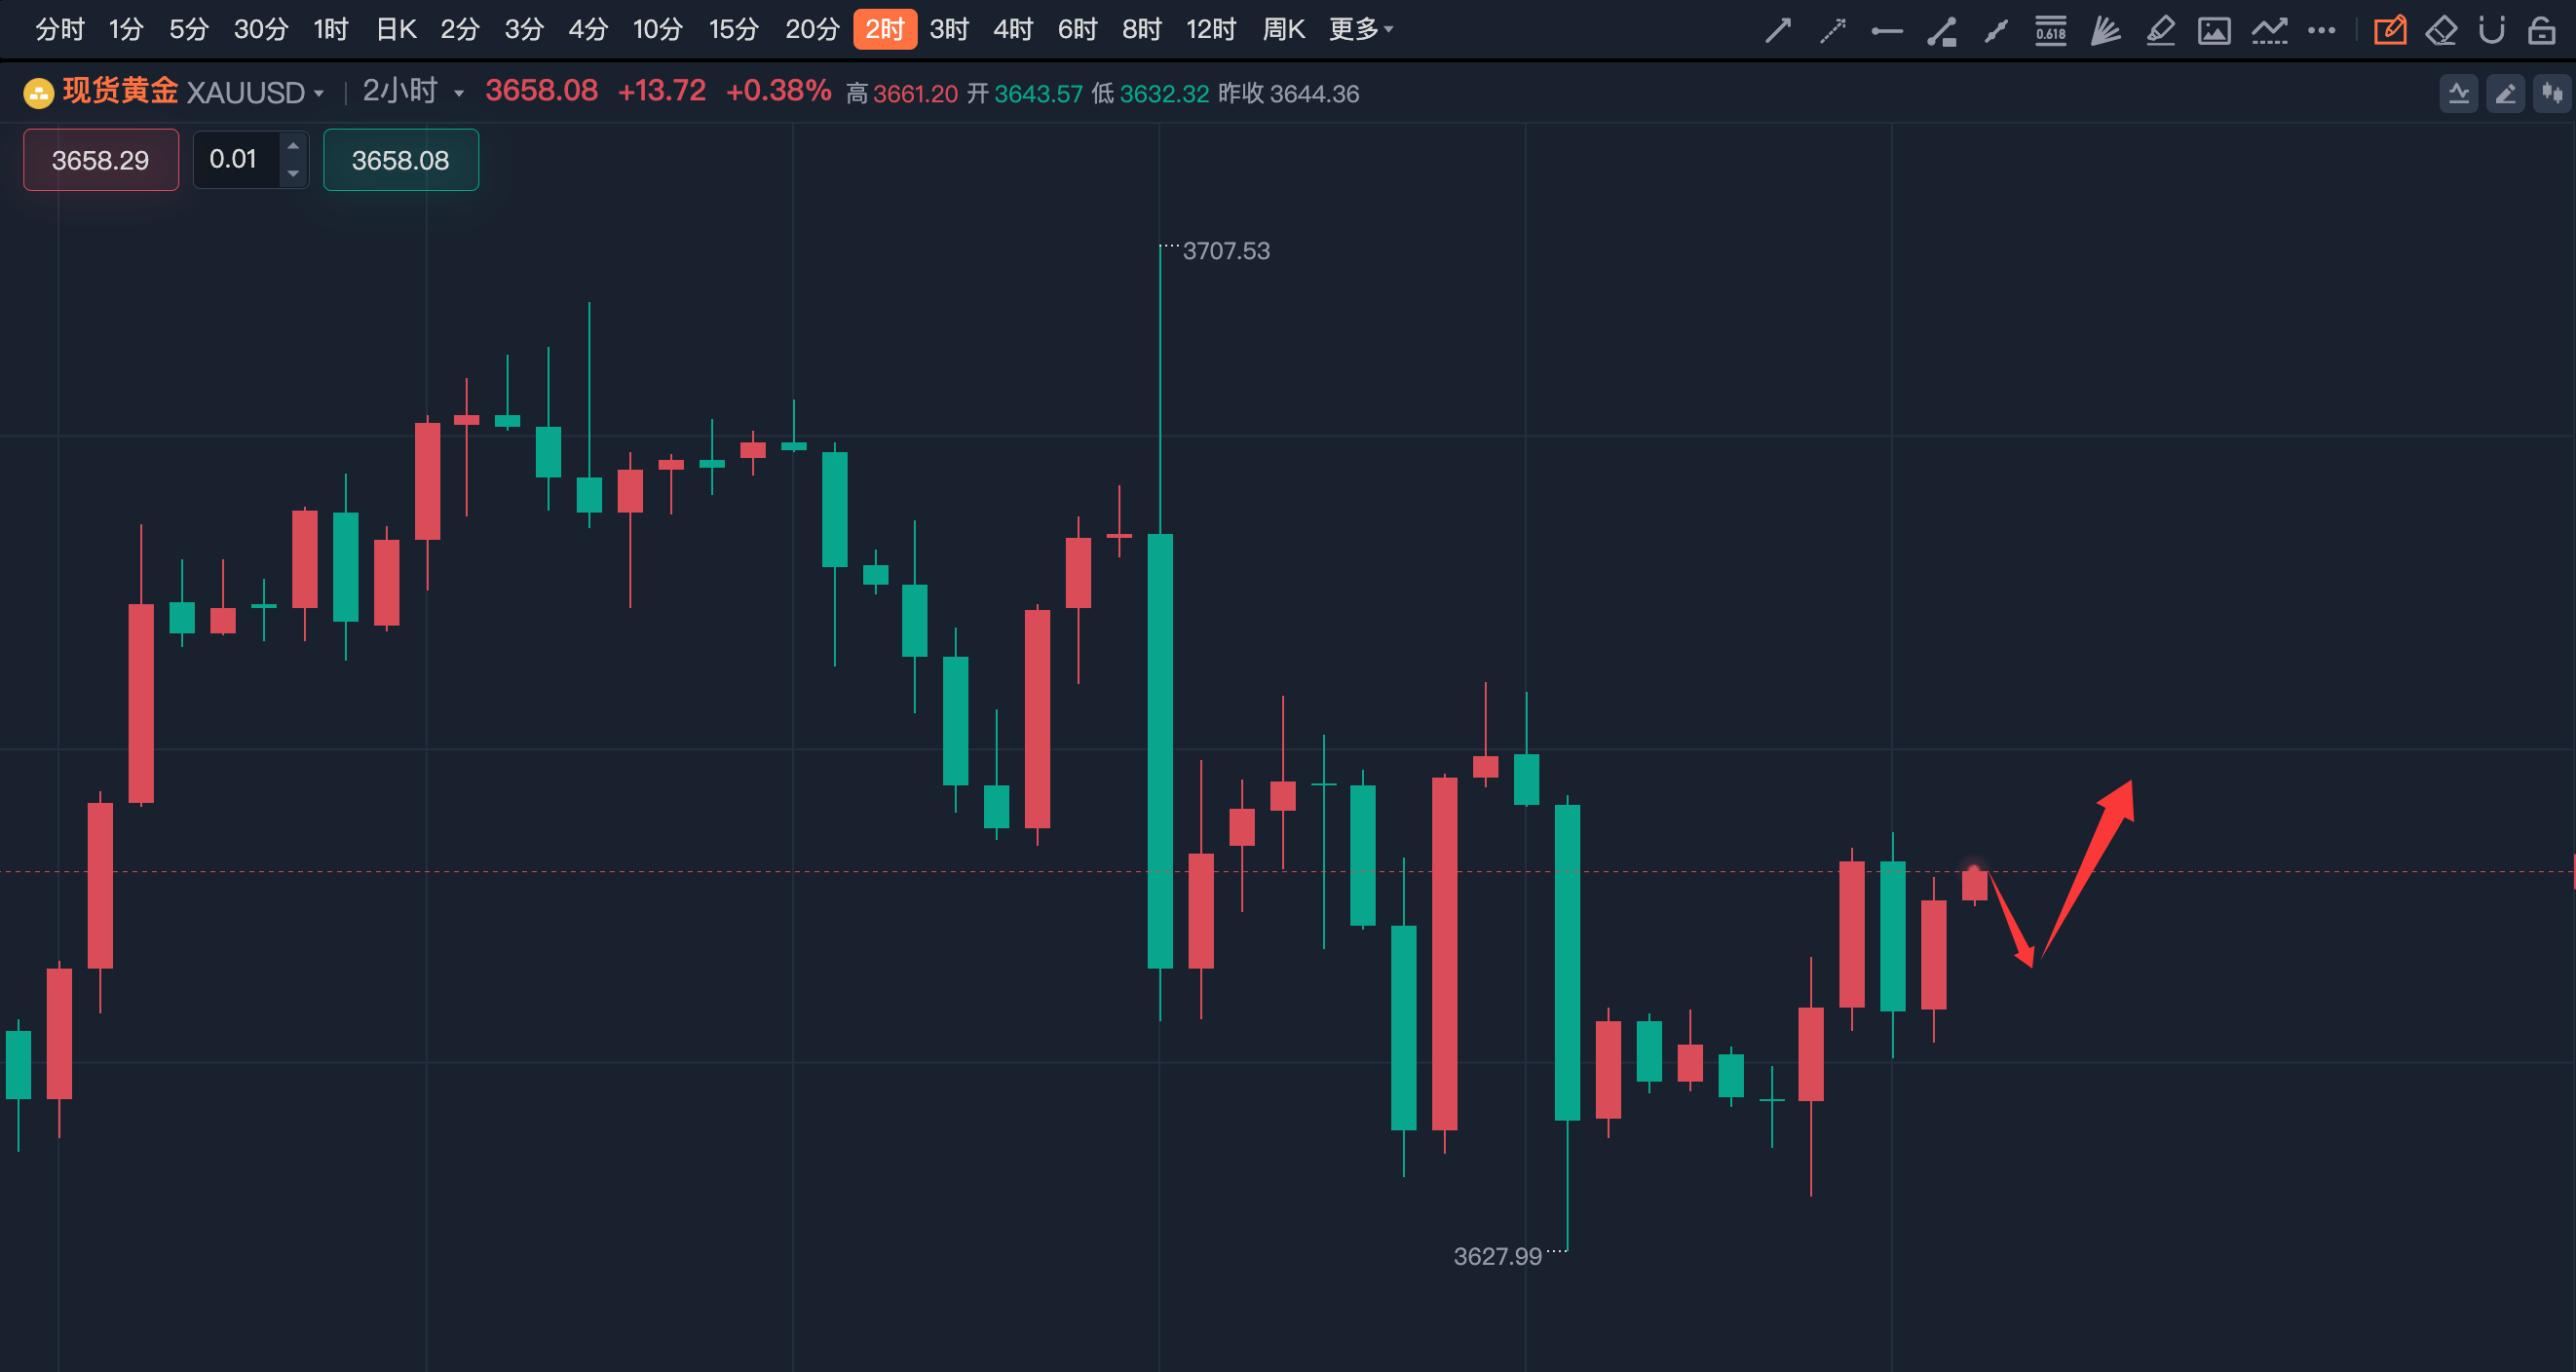Viewport: 2576px width, 1372px height.
Task: Click the green 3658.08 buy price button
Action: [x=400, y=160]
